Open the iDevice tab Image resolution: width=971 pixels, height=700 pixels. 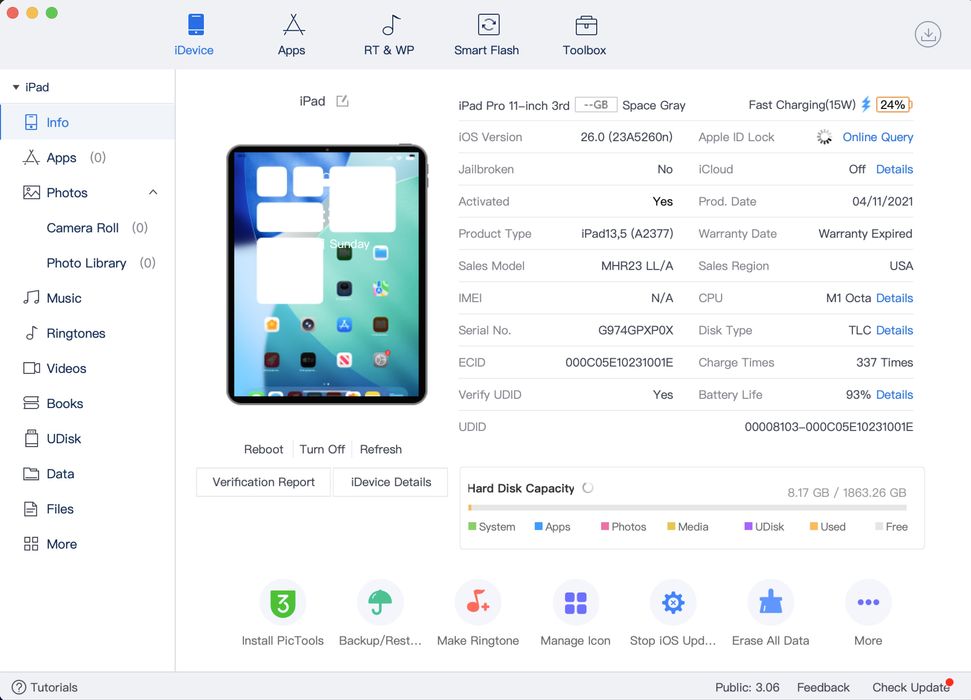click(194, 35)
